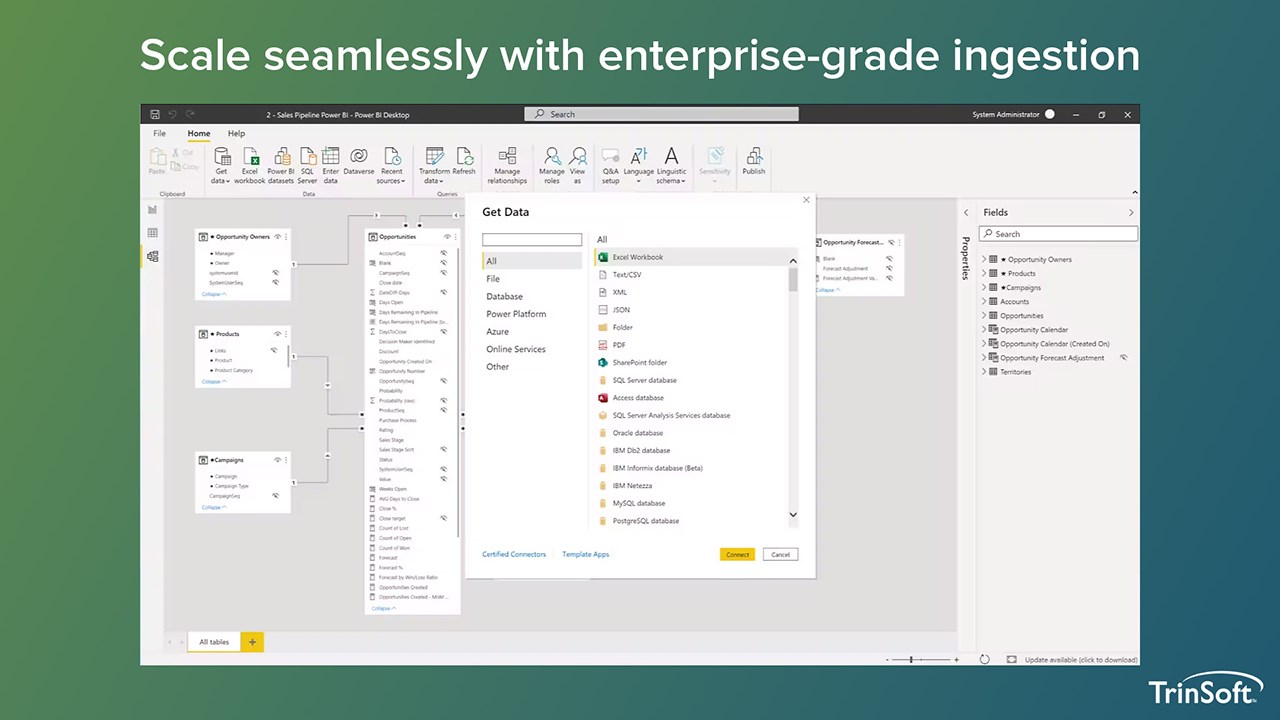
Task: Open the Certified Connectors link
Action: [x=514, y=554]
